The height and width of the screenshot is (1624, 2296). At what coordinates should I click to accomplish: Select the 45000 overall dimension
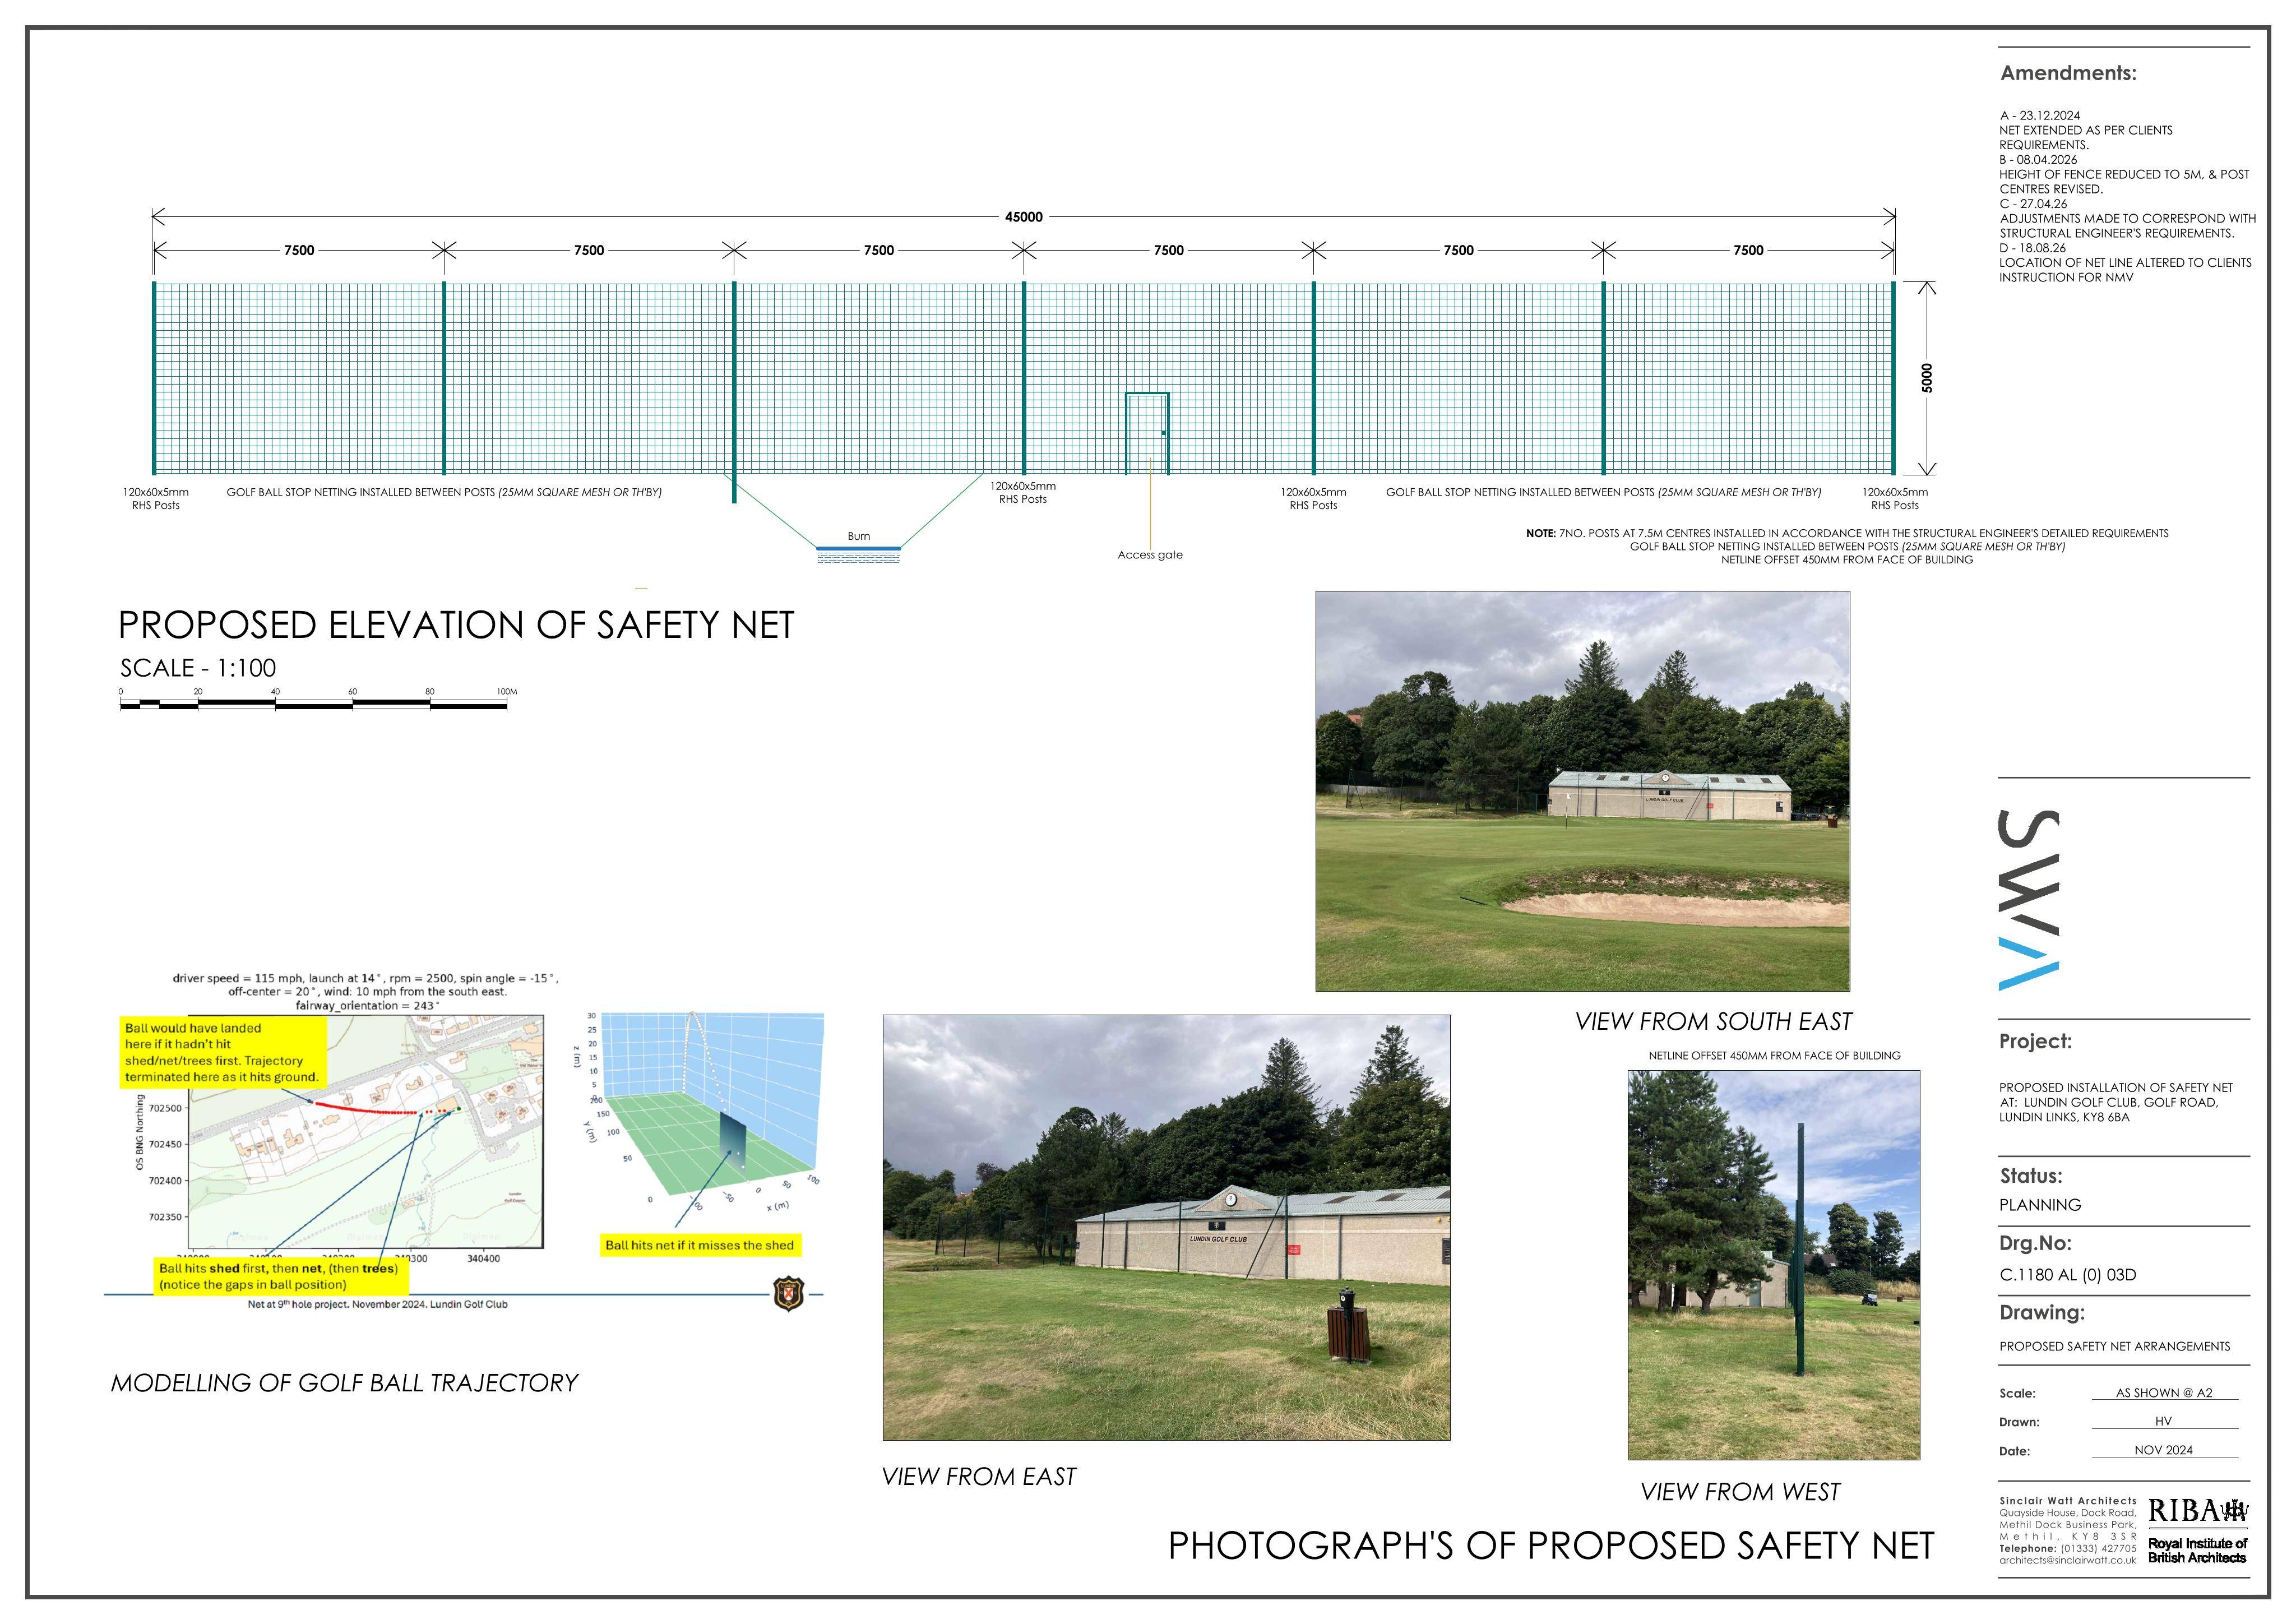(1023, 216)
